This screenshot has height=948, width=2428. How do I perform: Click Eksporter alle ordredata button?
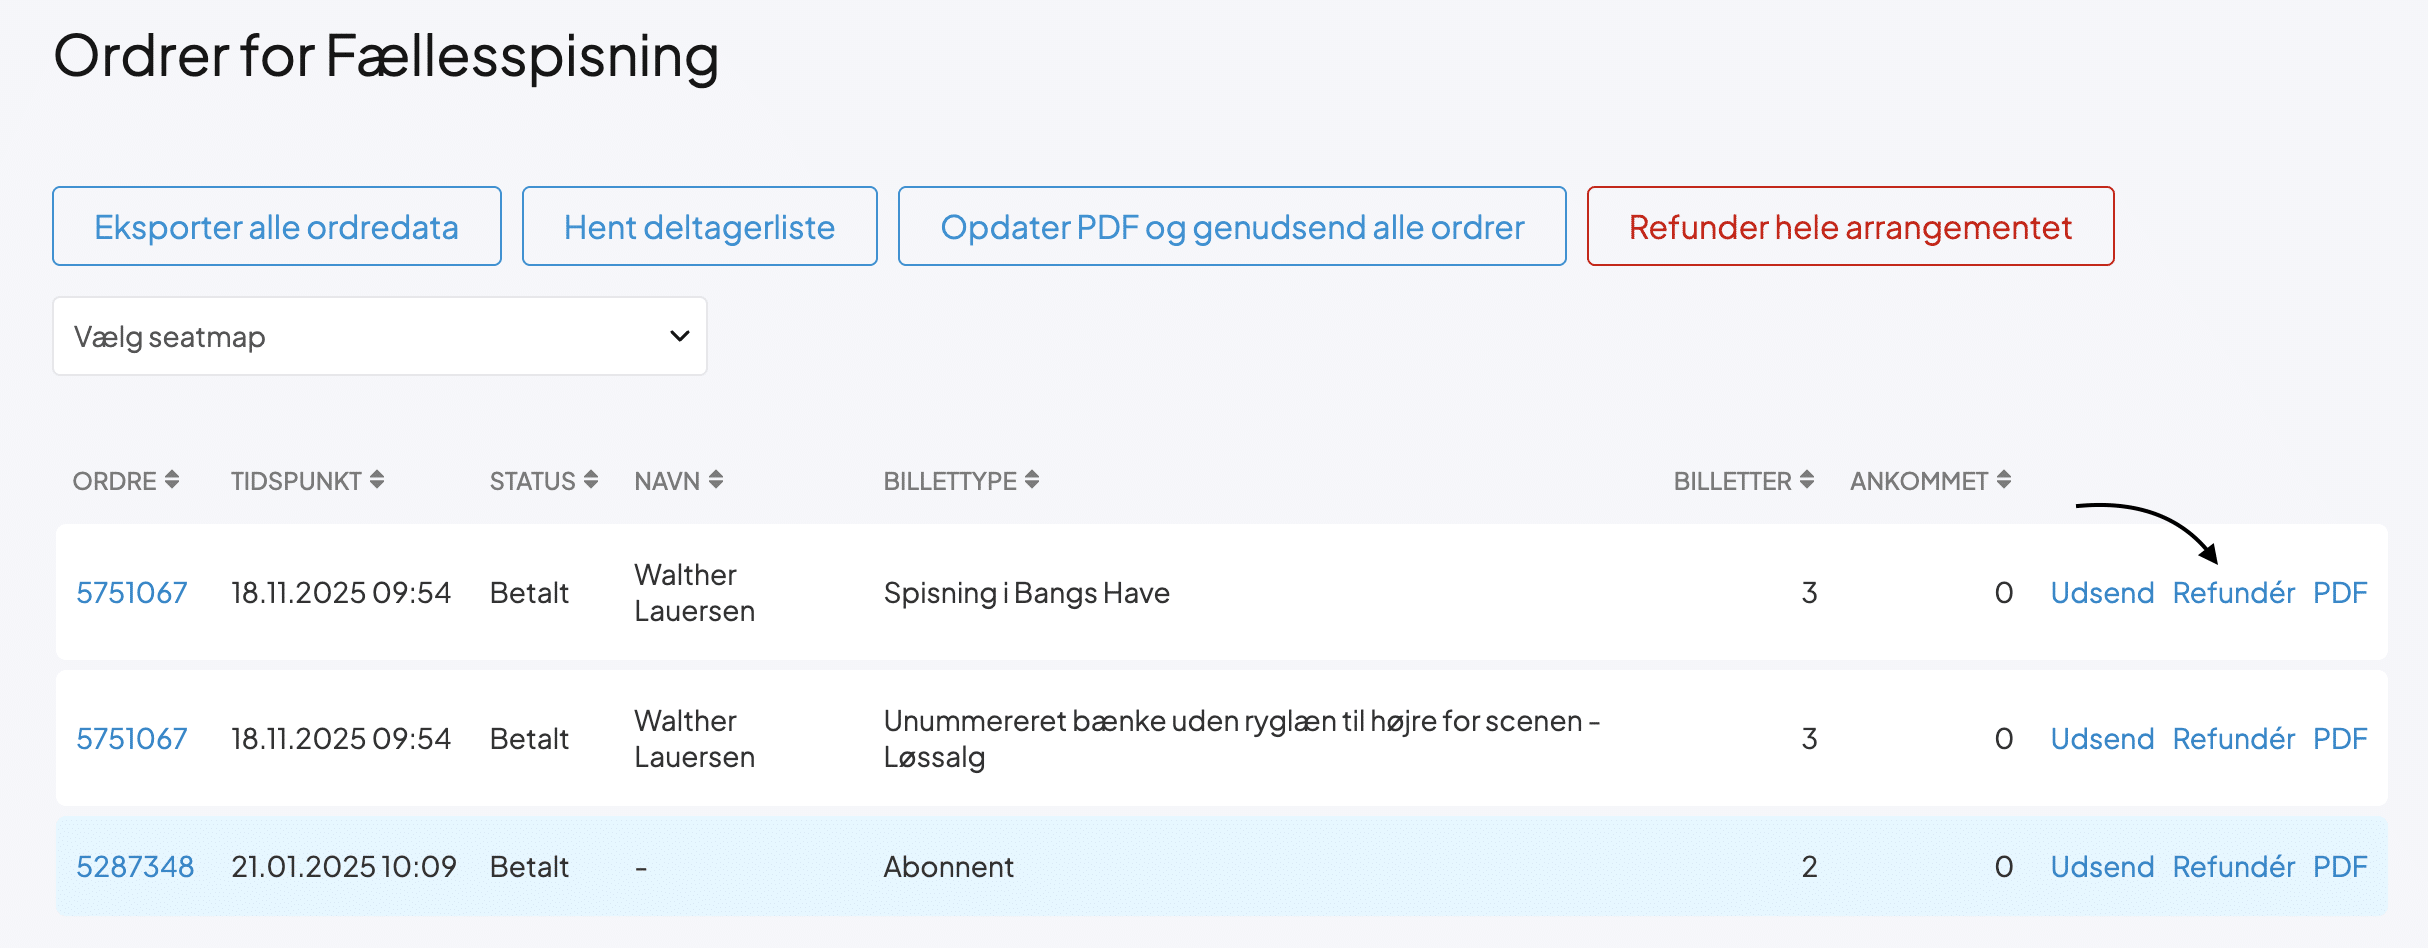(277, 227)
